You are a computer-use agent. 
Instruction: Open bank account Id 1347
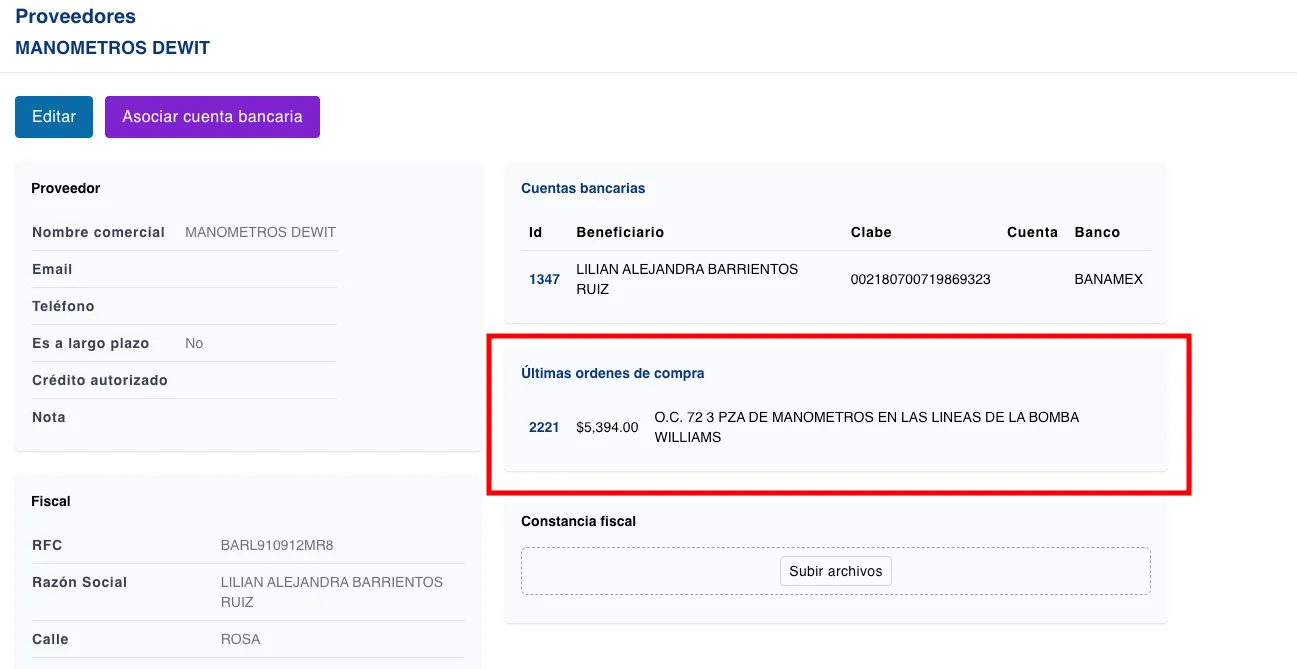544,280
